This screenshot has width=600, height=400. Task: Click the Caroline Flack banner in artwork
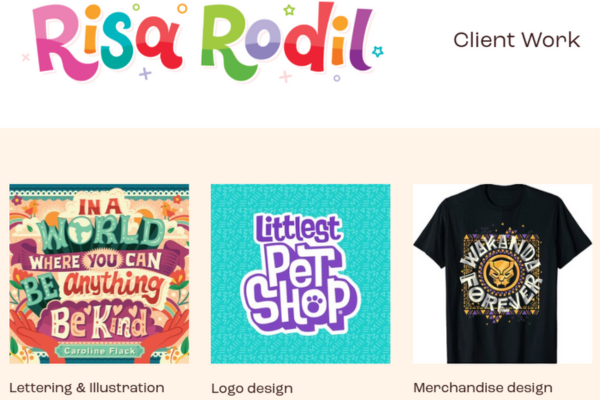point(99,351)
